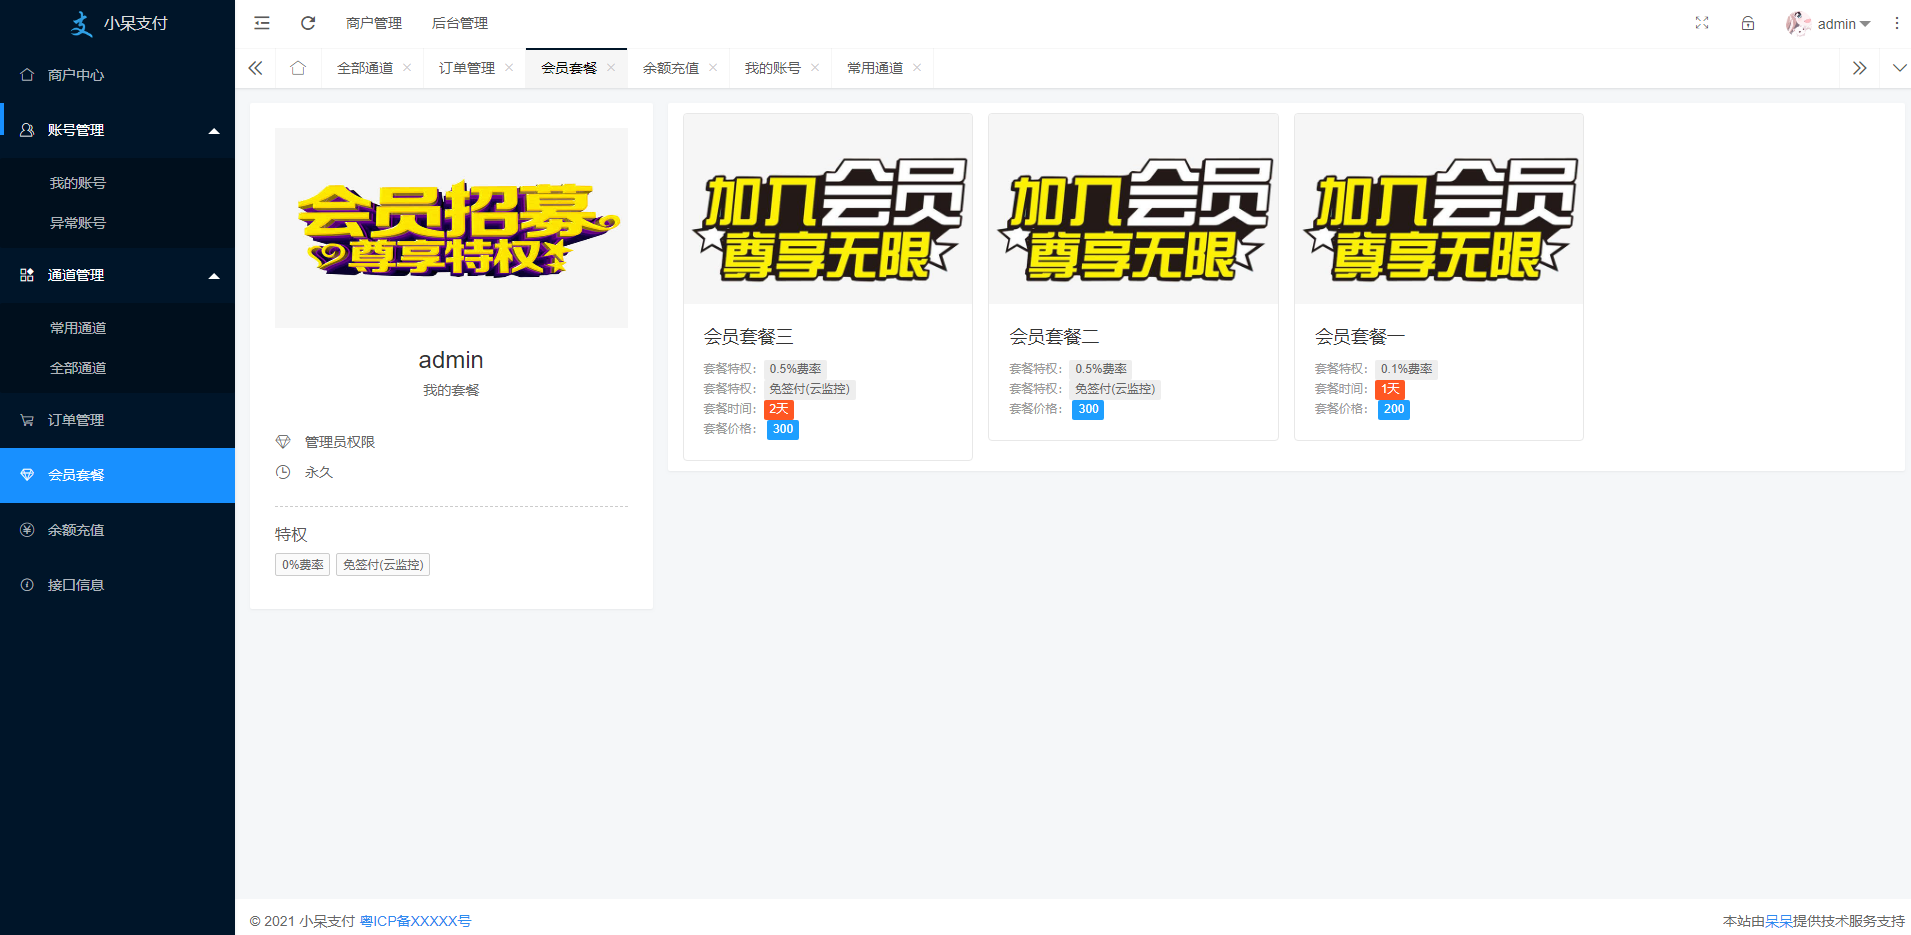
Task: Open the 呆呆 footer link
Action: coord(1778,921)
